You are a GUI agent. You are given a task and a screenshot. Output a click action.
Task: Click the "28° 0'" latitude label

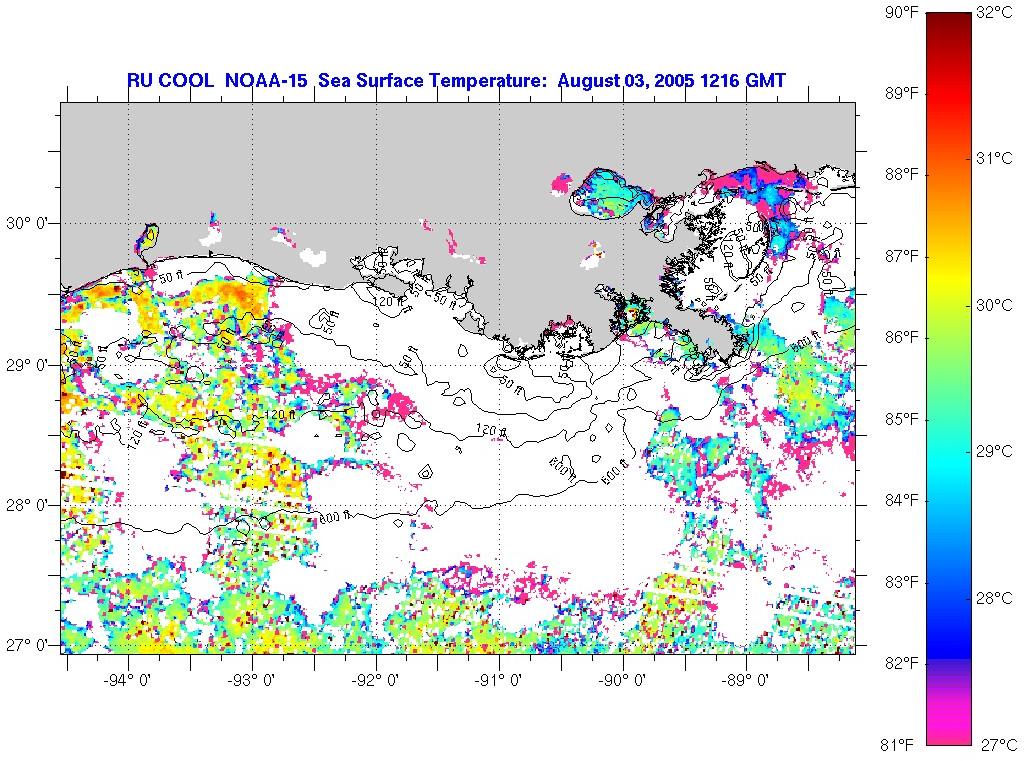[x=27, y=506]
